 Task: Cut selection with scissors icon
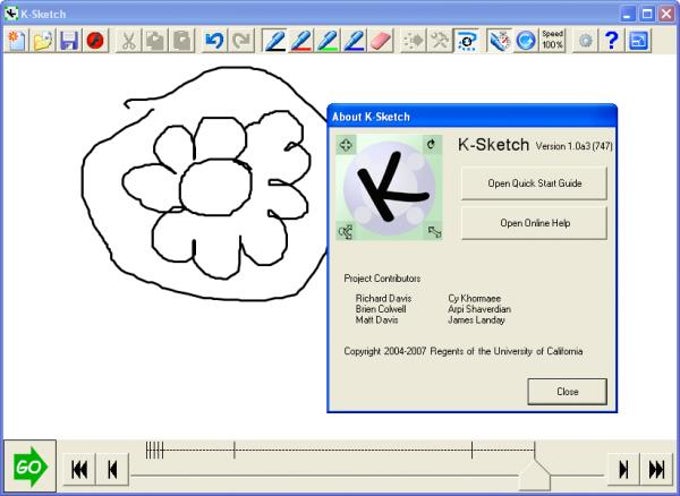tap(128, 41)
